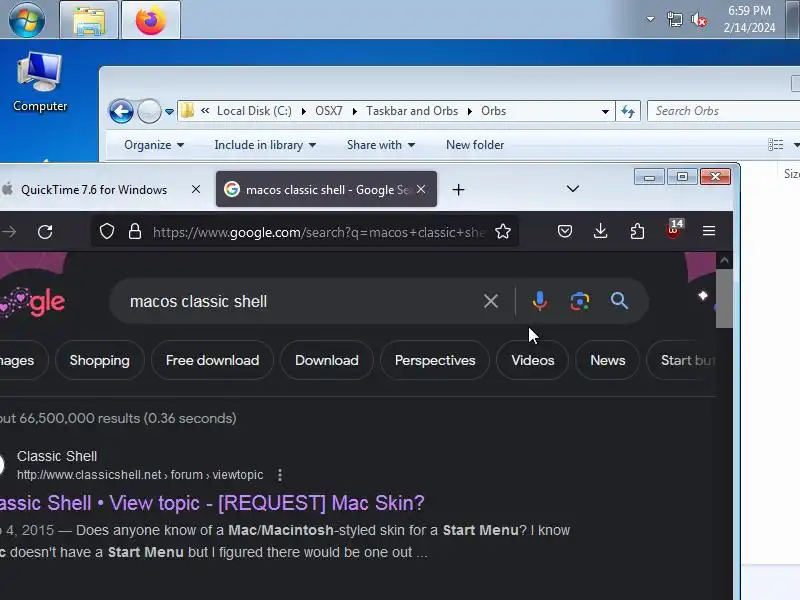
Task: Filter results by Shopping
Action: (x=99, y=360)
